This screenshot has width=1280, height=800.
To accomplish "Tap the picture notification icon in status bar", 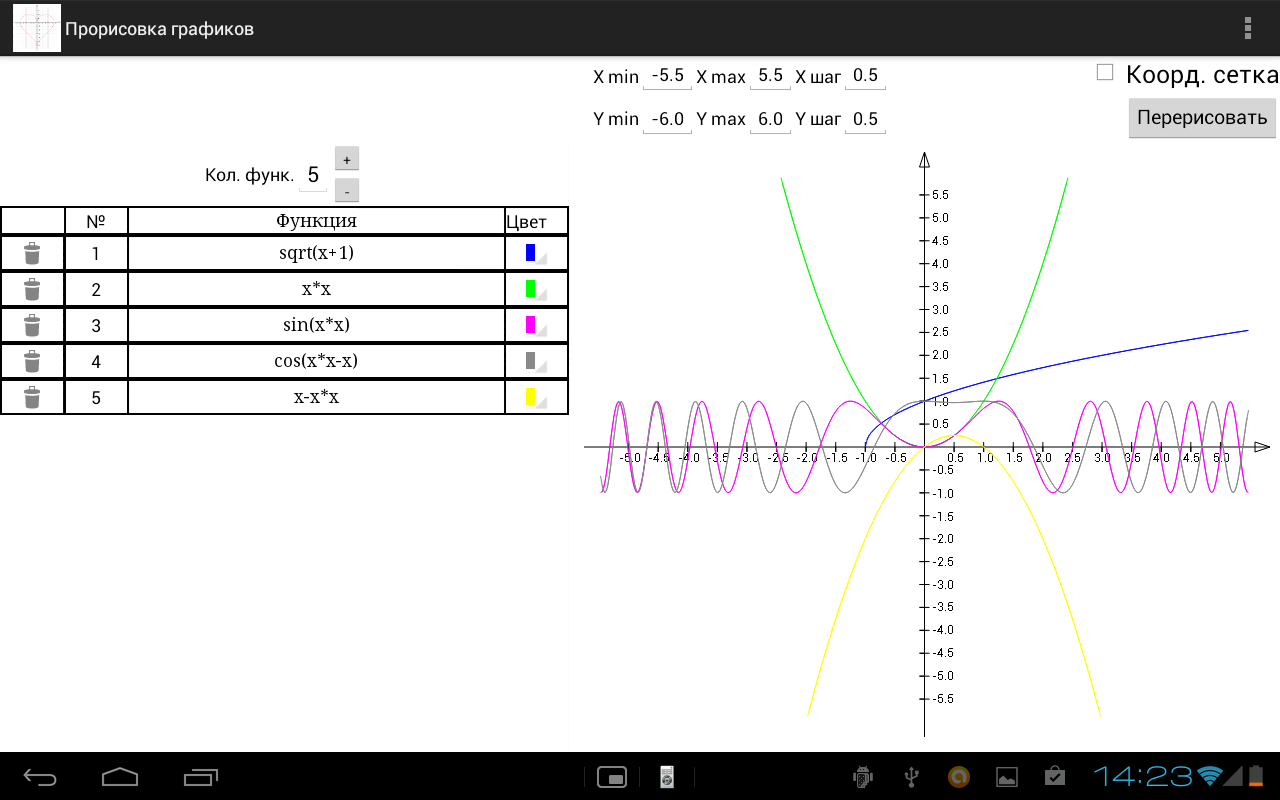I will click(x=1007, y=776).
